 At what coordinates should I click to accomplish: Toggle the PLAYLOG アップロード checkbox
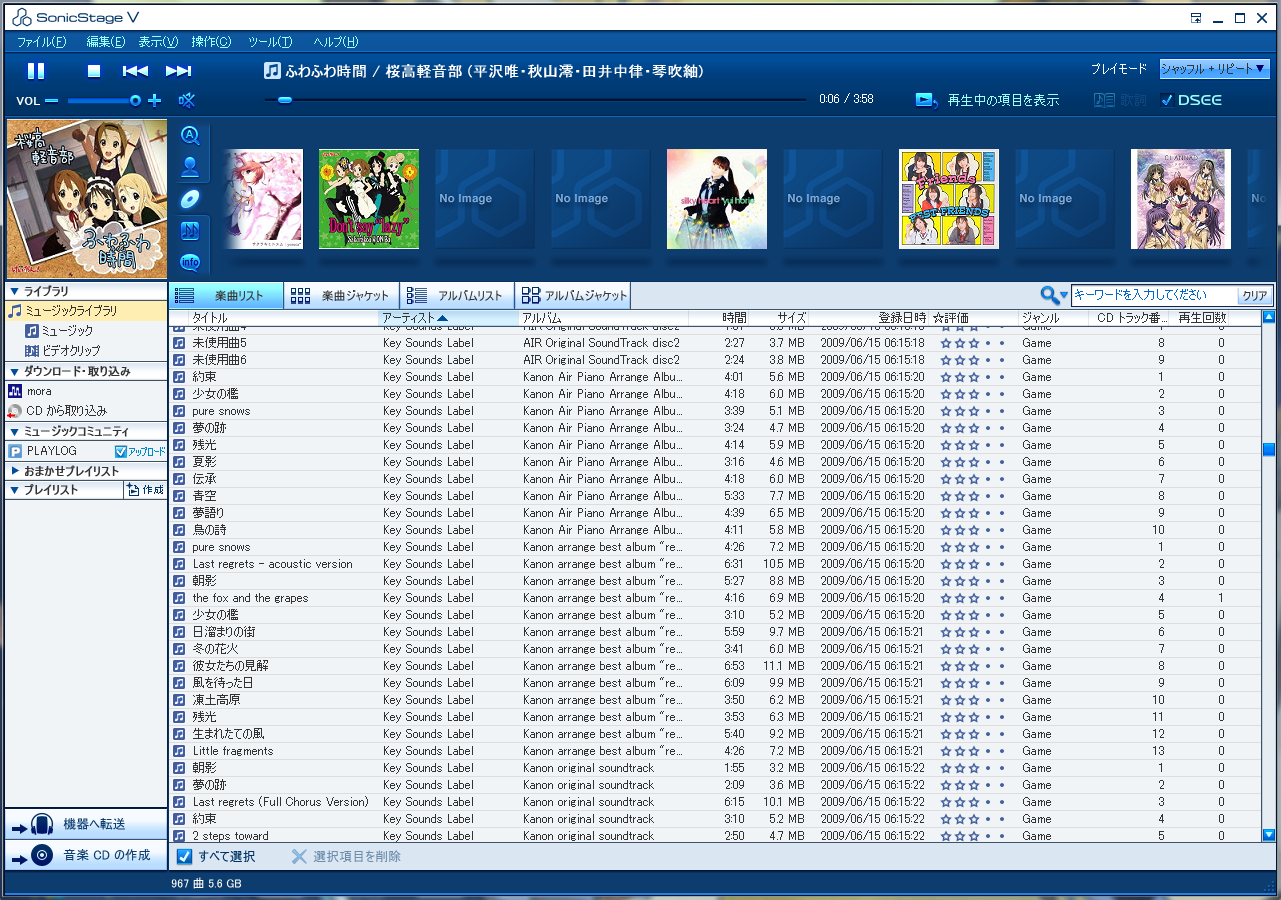(121, 451)
